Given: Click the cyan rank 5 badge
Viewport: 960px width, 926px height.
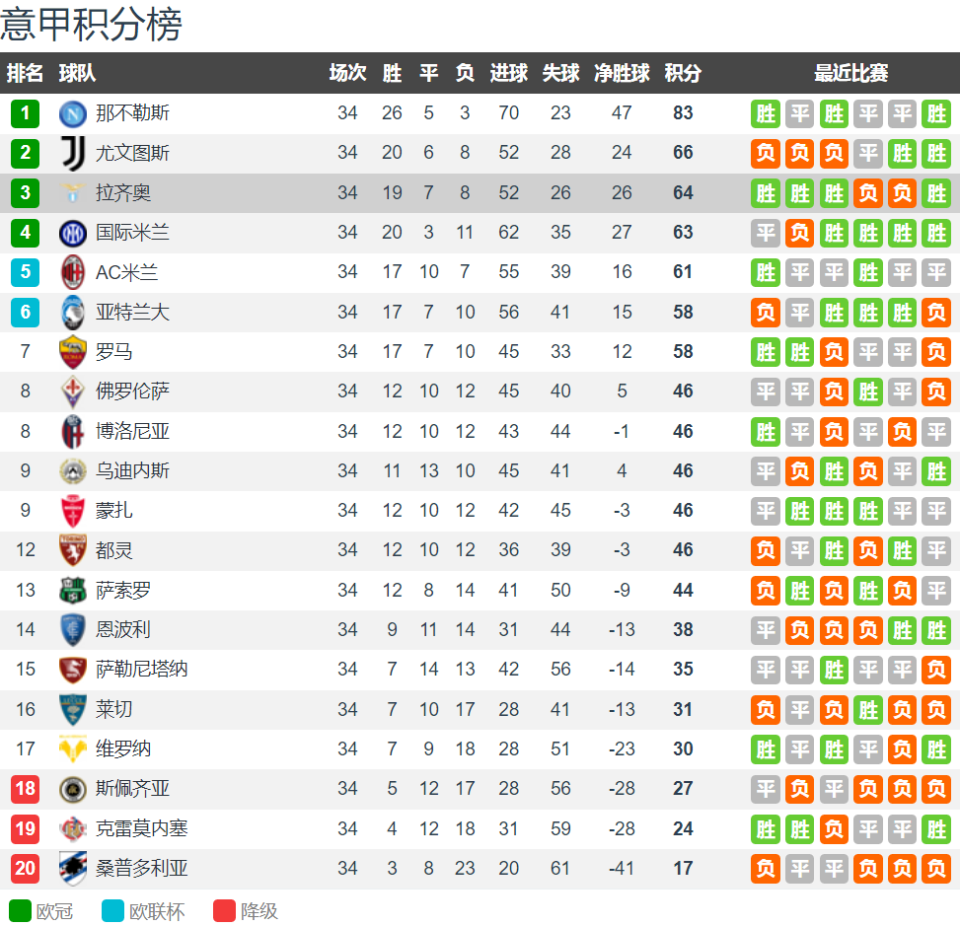Looking at the screenshot, I should point(25,272).
